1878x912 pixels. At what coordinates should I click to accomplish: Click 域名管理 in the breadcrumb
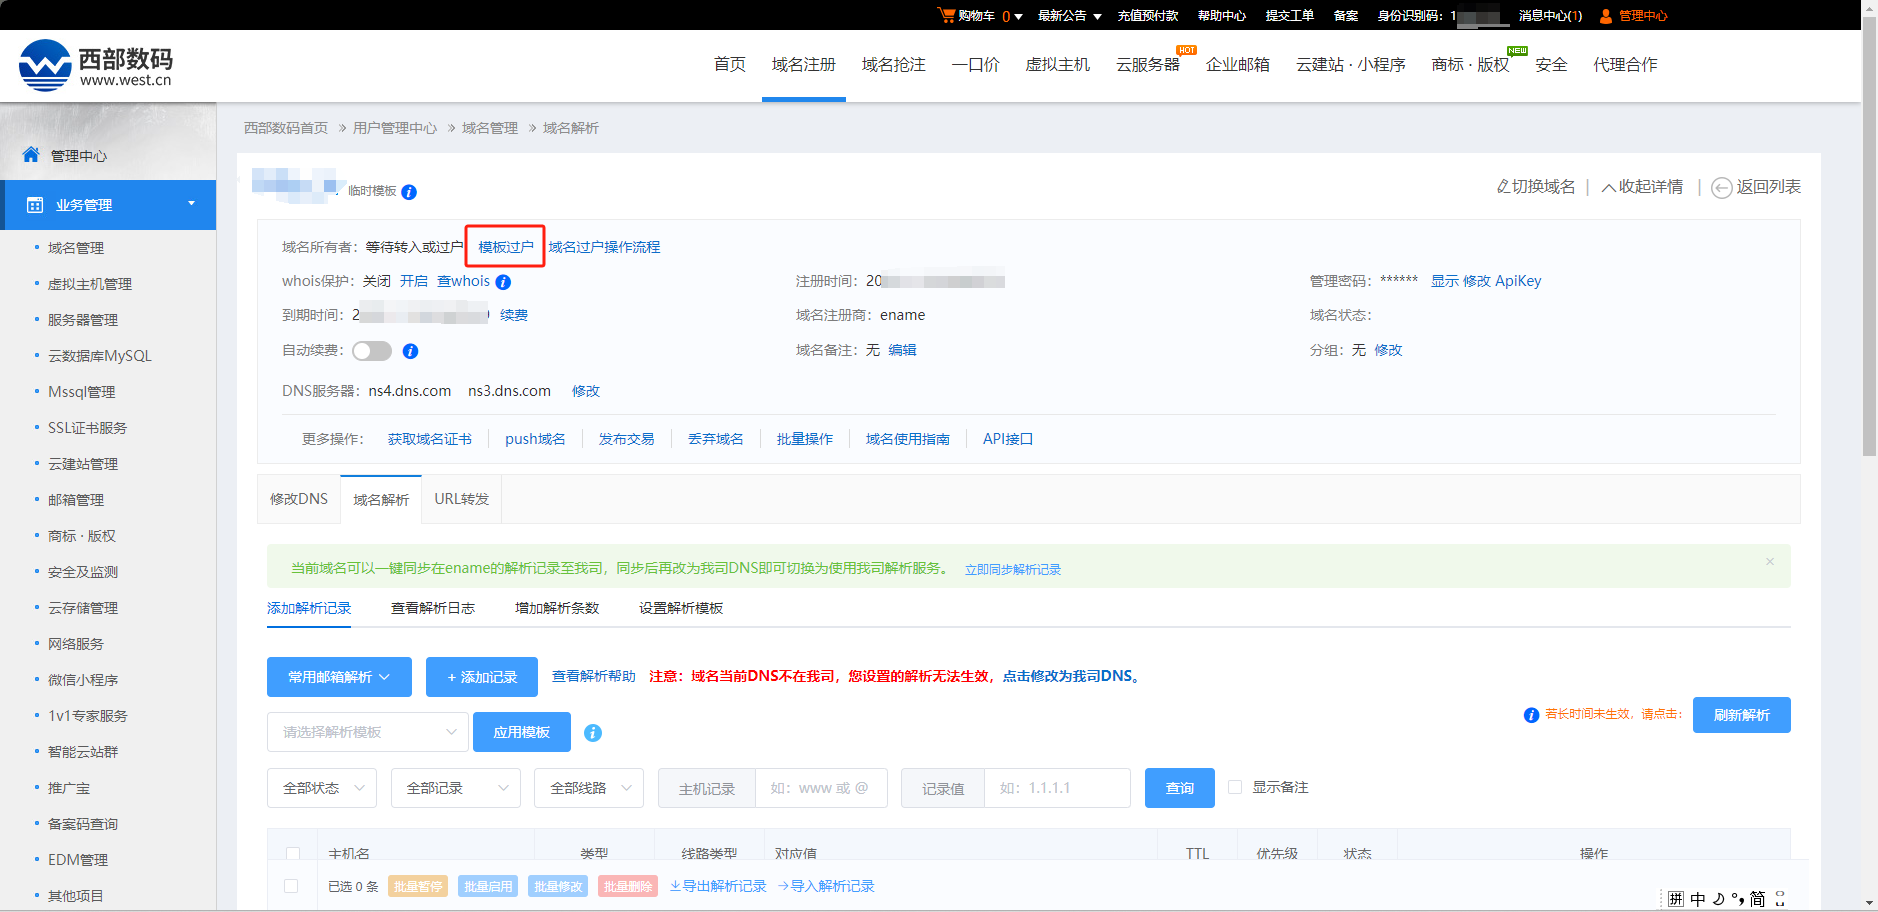490,128
